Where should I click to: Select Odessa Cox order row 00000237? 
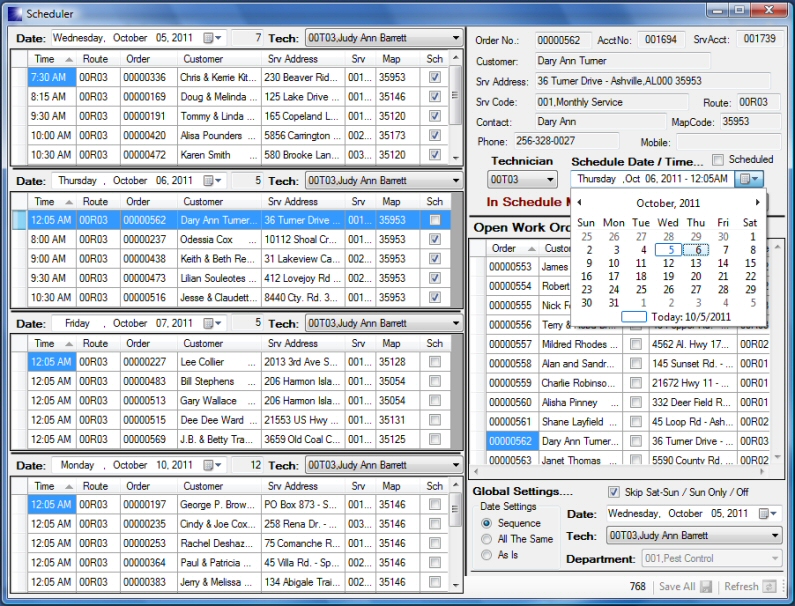pyautogui.click(x=143, y=240)
